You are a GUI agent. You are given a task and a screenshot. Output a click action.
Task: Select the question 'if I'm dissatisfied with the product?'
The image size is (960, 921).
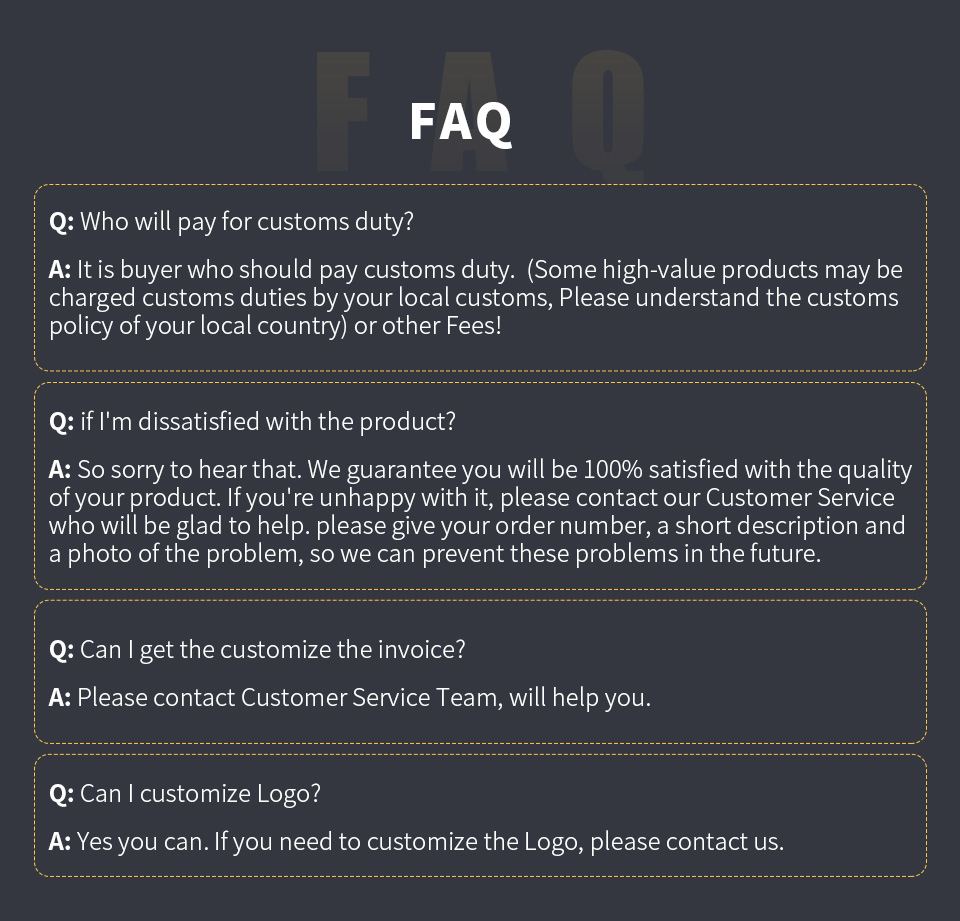[252, 421]
